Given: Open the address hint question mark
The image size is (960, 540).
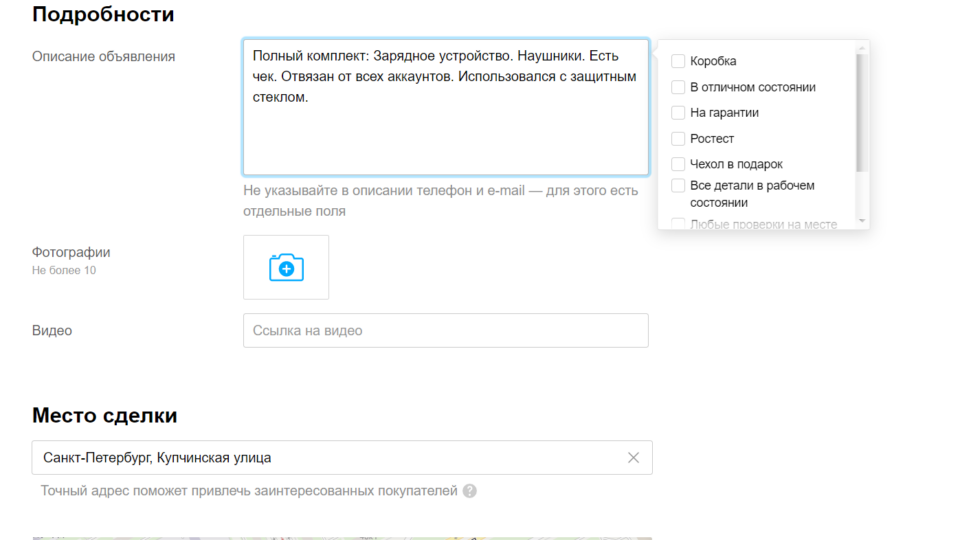Looking at the screenshot, I should [x=470, y=491].
